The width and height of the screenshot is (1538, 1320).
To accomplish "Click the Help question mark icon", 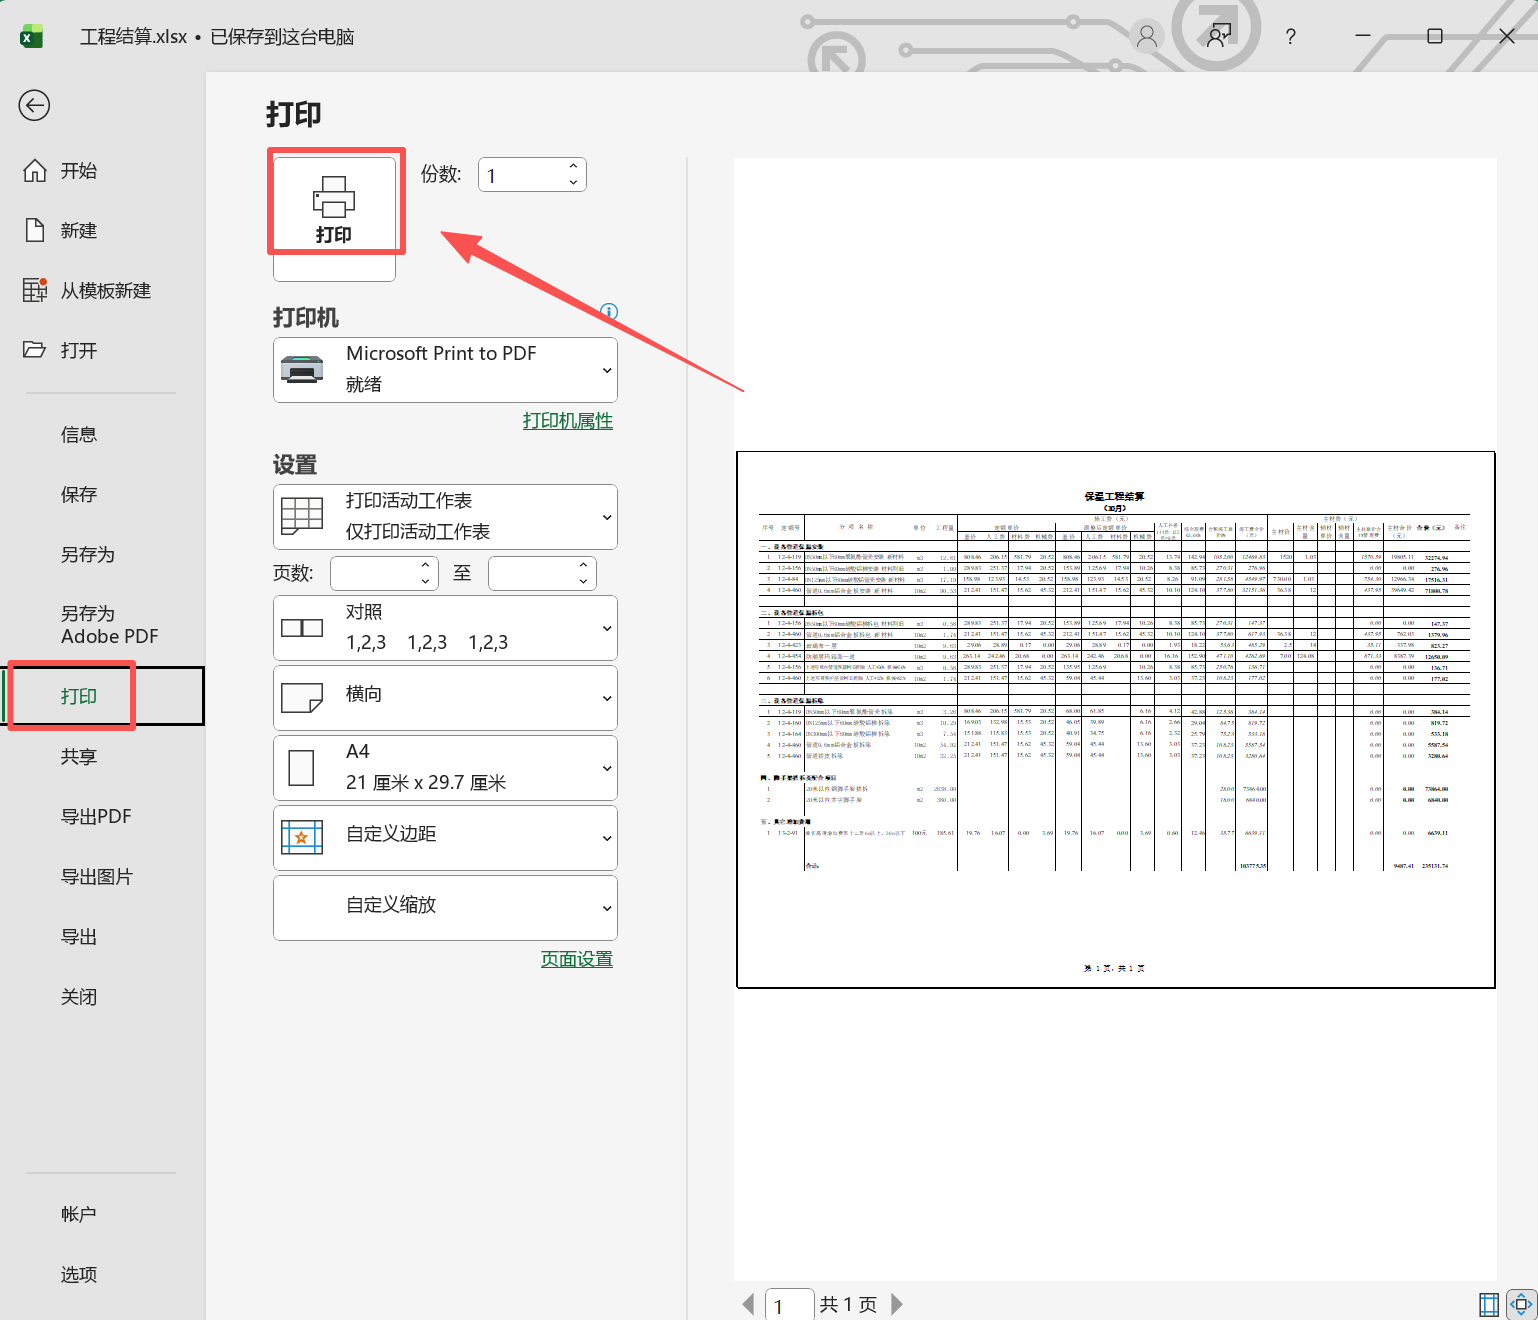I will [x=1290, y=36].
